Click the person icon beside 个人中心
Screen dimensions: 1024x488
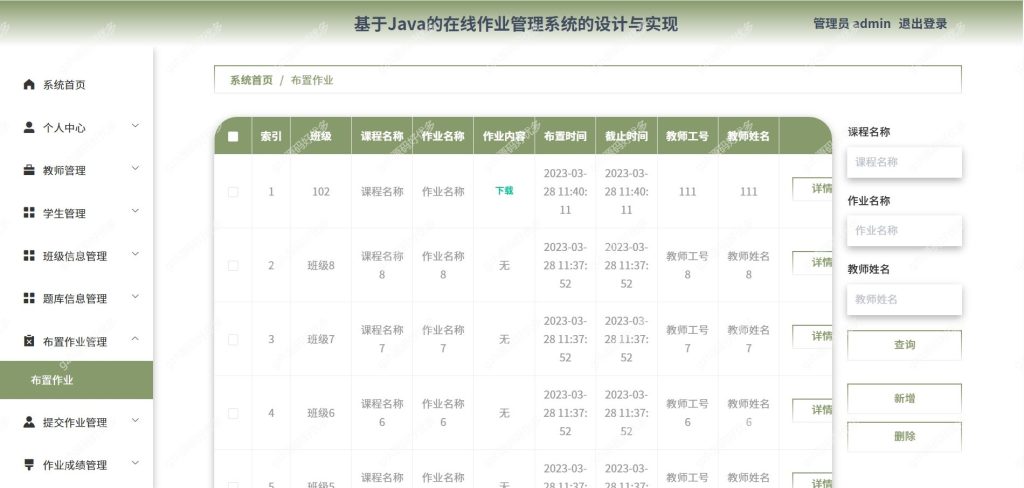pos(29,127)
